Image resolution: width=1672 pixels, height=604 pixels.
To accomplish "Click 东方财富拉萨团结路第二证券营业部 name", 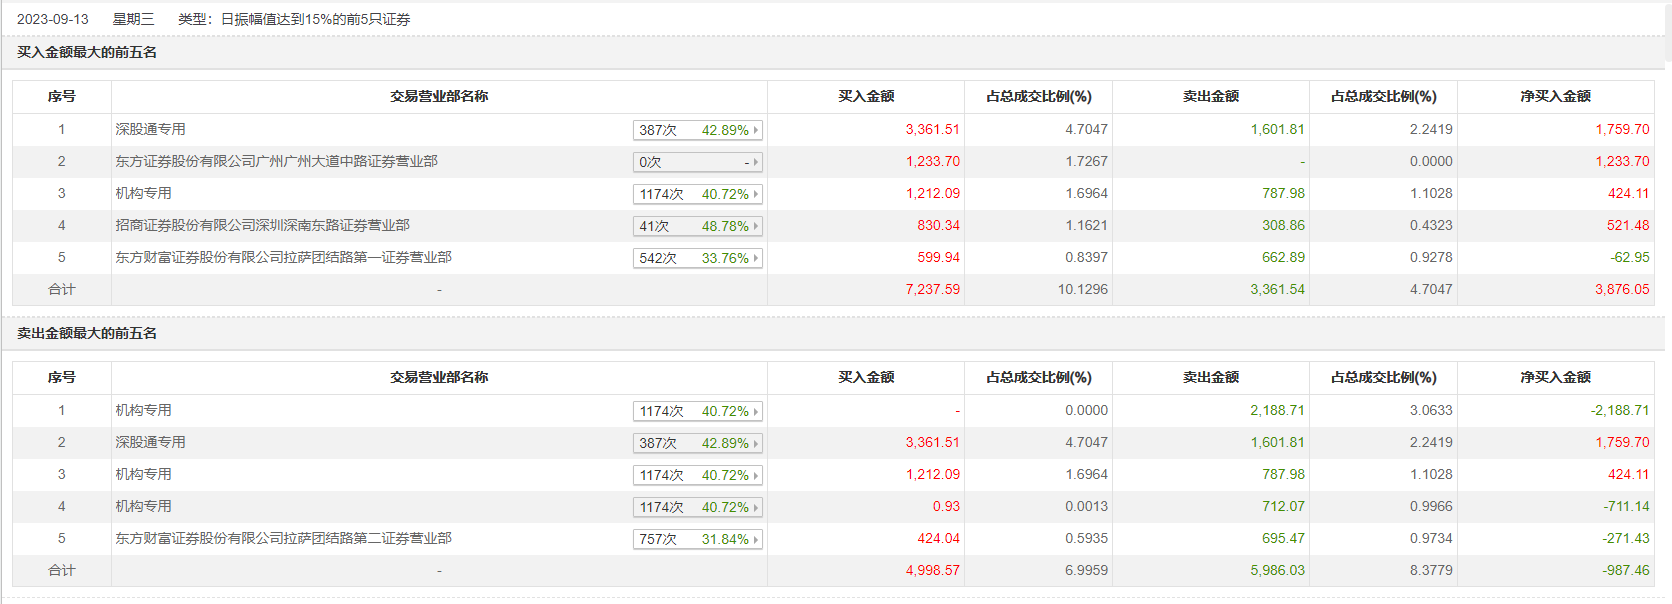I will [283, 538].
